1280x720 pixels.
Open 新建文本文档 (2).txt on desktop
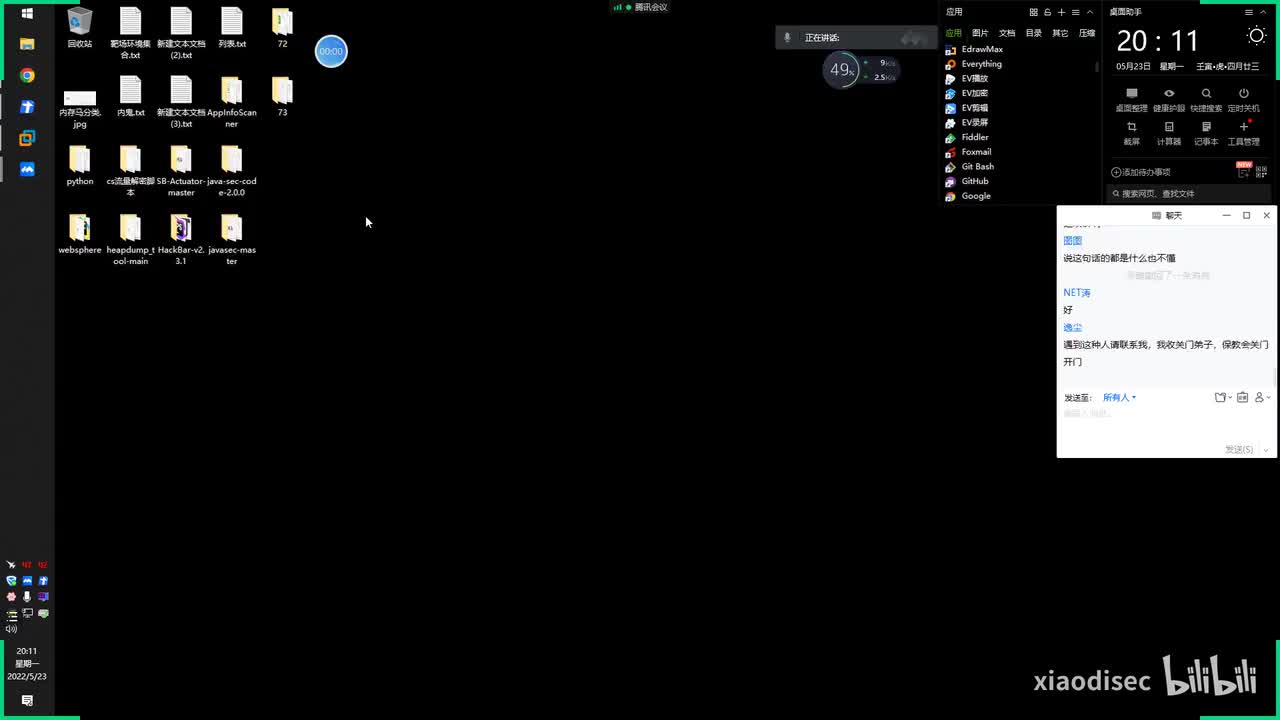[181, 33]
